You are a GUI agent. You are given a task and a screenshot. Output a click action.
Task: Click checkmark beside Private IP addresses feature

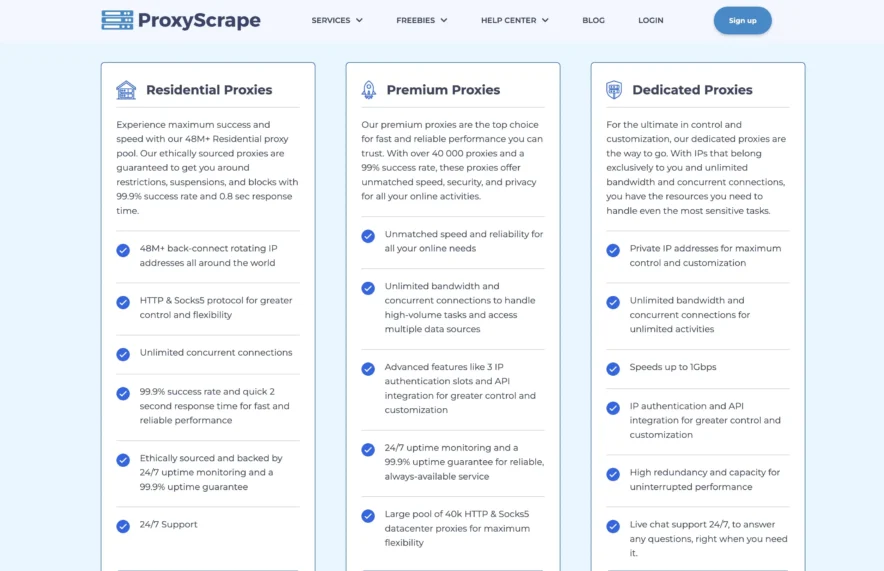pos(613,250)
